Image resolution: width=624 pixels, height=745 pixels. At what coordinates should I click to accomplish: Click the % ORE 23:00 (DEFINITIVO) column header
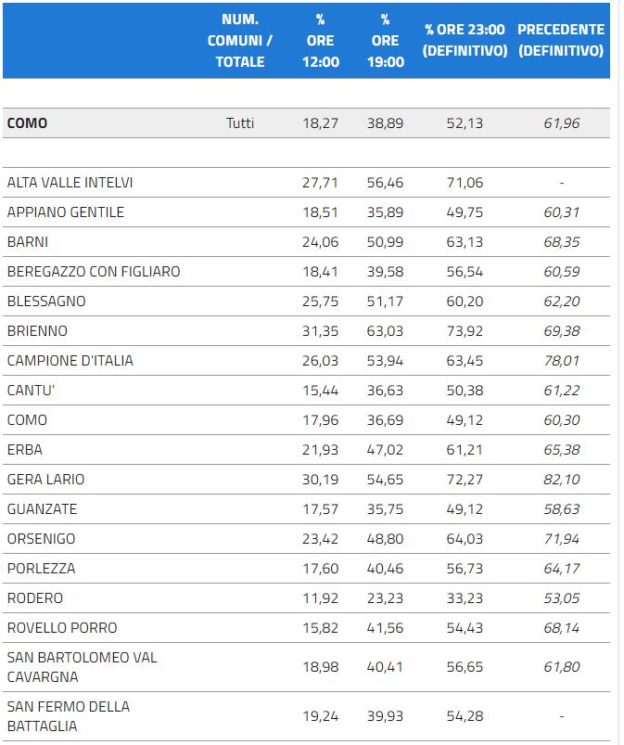(465, 40)
